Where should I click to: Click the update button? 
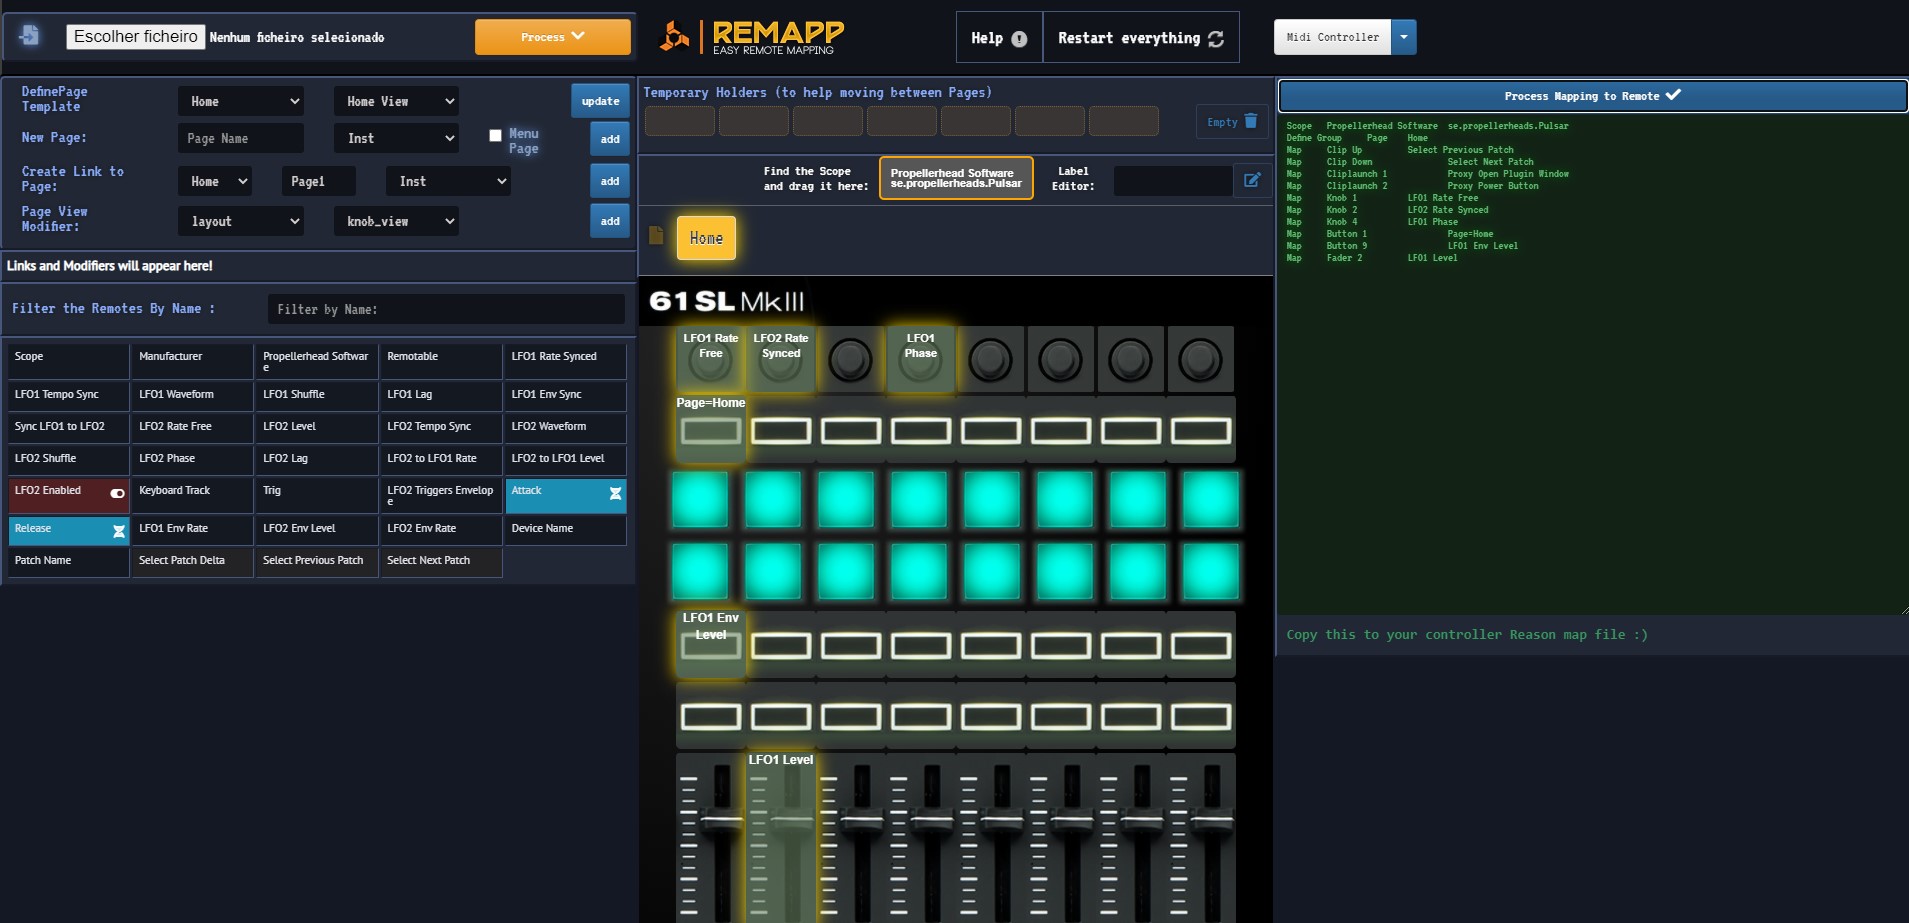600,101
